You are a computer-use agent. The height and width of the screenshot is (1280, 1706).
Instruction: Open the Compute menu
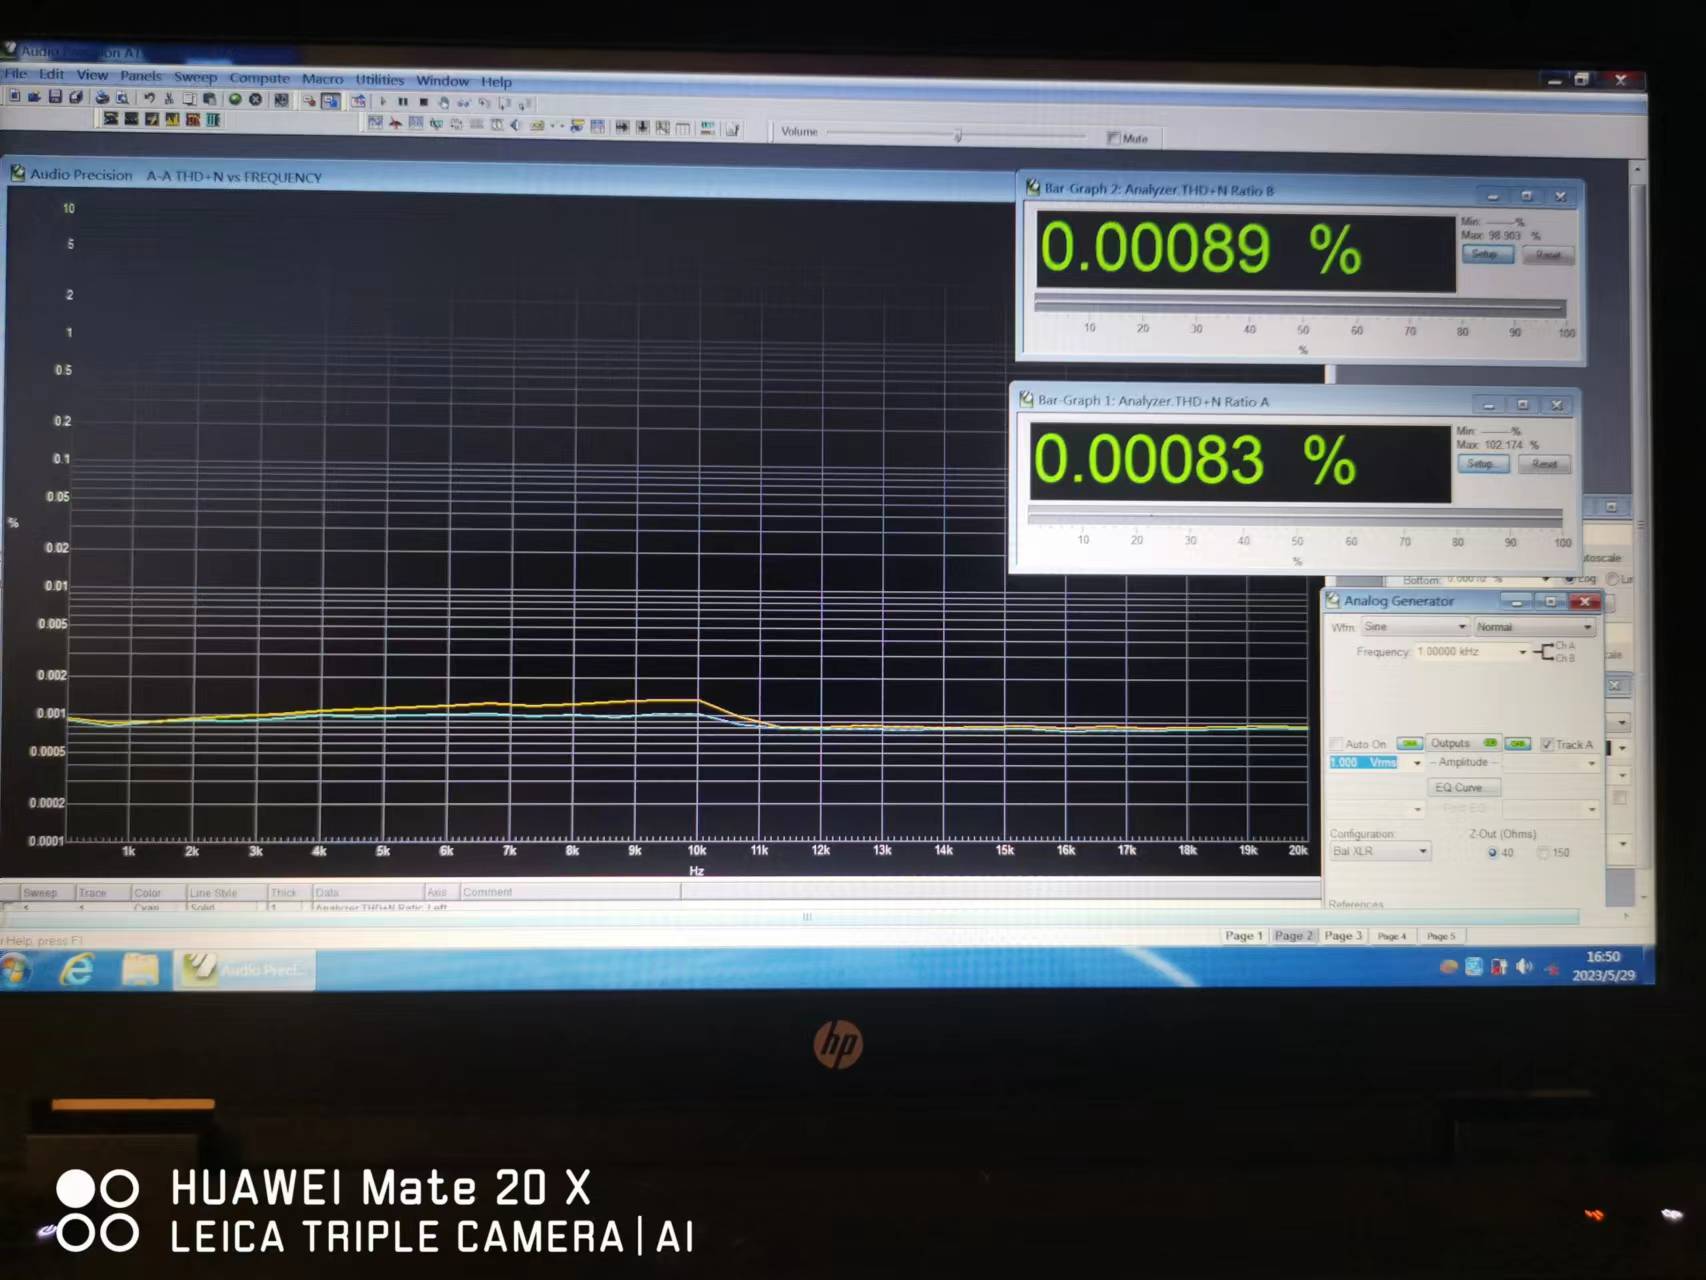point(259,77)
